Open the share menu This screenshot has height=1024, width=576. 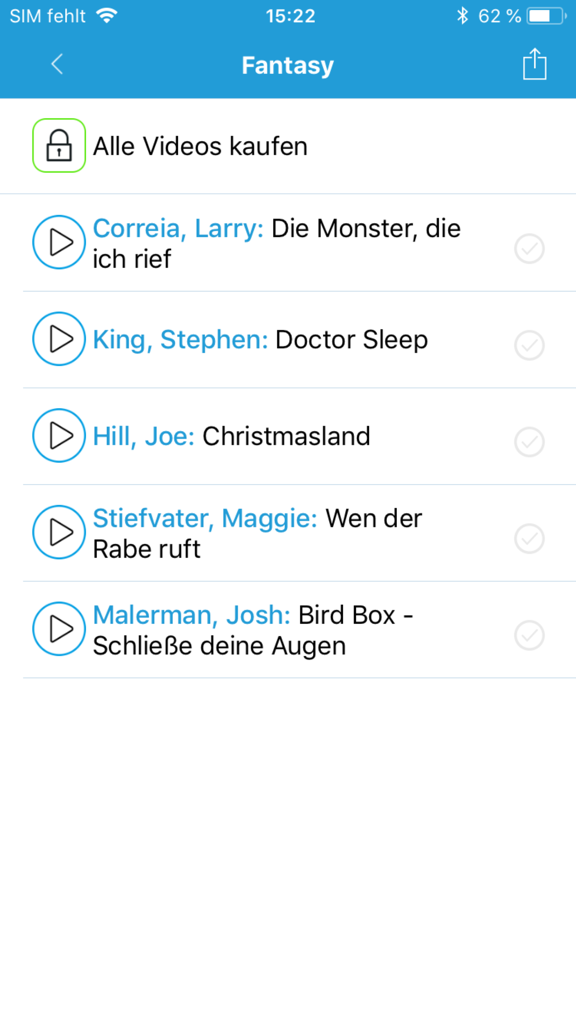click(x=533, y=63)
